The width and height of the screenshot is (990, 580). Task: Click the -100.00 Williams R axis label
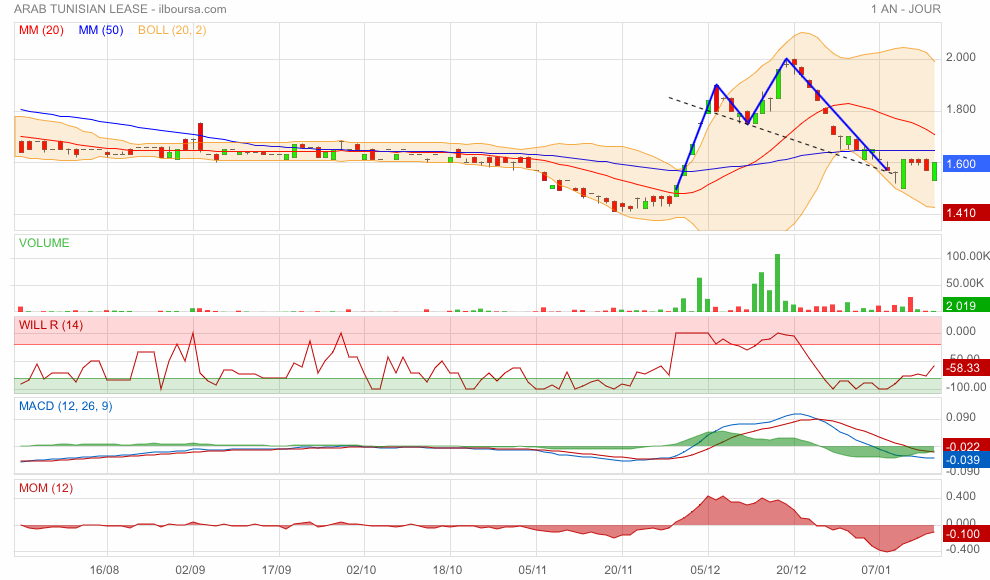point(965,387)
